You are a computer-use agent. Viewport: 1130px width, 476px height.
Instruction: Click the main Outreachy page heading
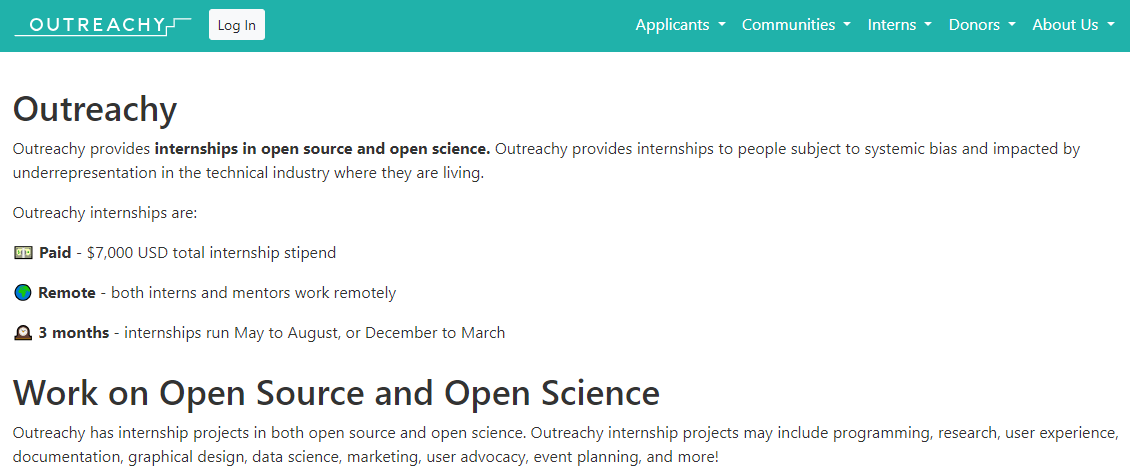click(95, 108)
